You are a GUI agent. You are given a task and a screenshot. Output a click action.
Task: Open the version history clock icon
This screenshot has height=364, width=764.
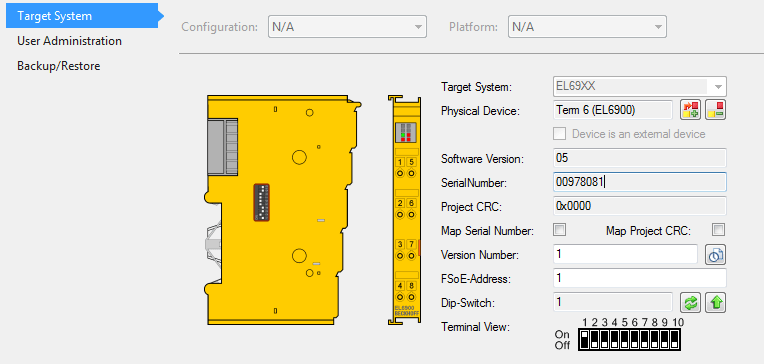[x=715, y=254]
